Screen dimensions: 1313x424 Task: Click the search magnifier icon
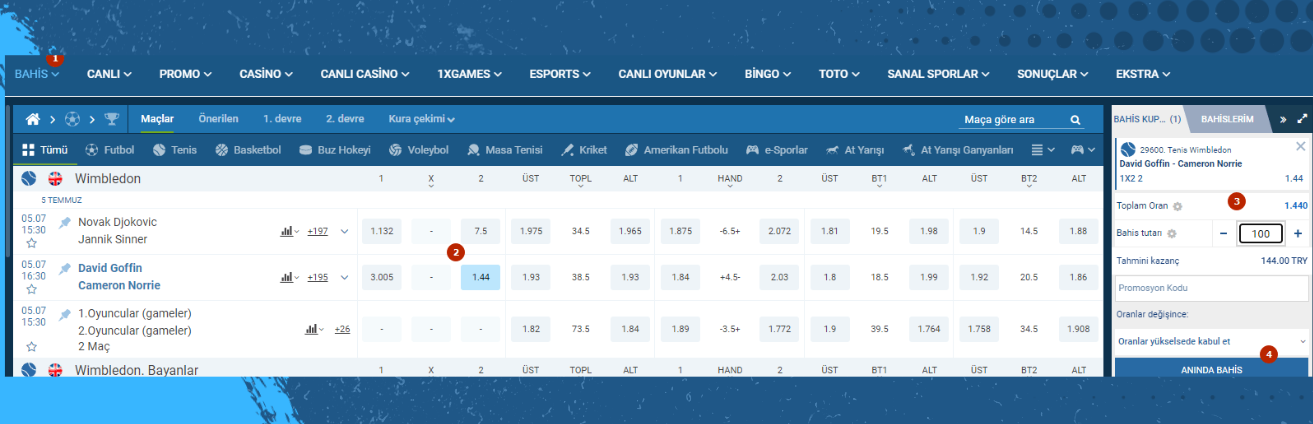click(1075, 120)
